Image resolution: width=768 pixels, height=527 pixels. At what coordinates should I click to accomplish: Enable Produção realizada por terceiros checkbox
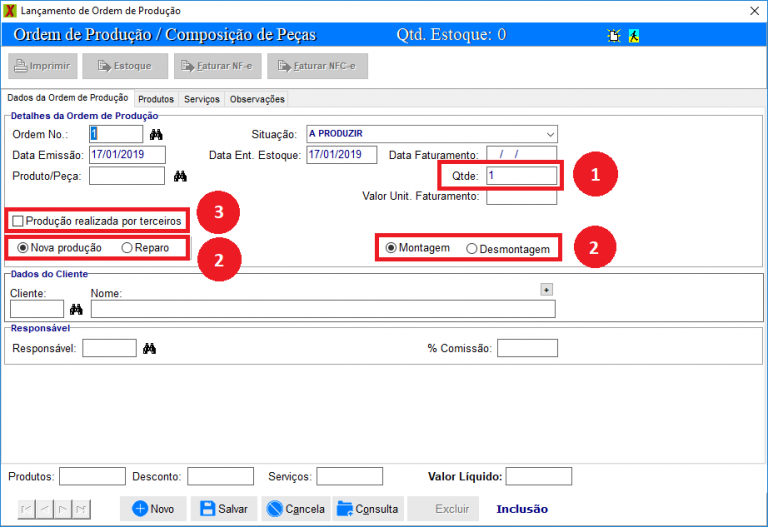18,220
